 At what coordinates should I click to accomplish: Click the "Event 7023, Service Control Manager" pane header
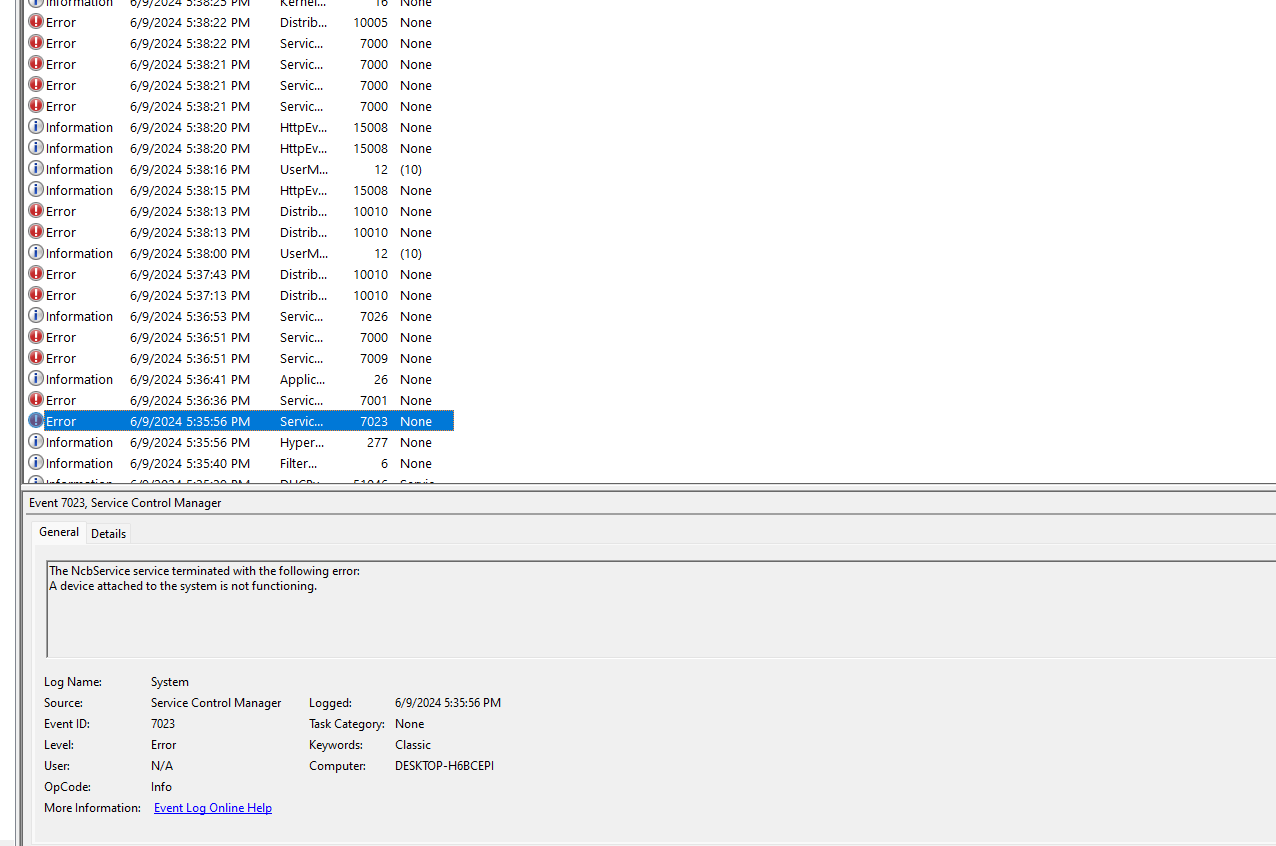coord(125,503)
